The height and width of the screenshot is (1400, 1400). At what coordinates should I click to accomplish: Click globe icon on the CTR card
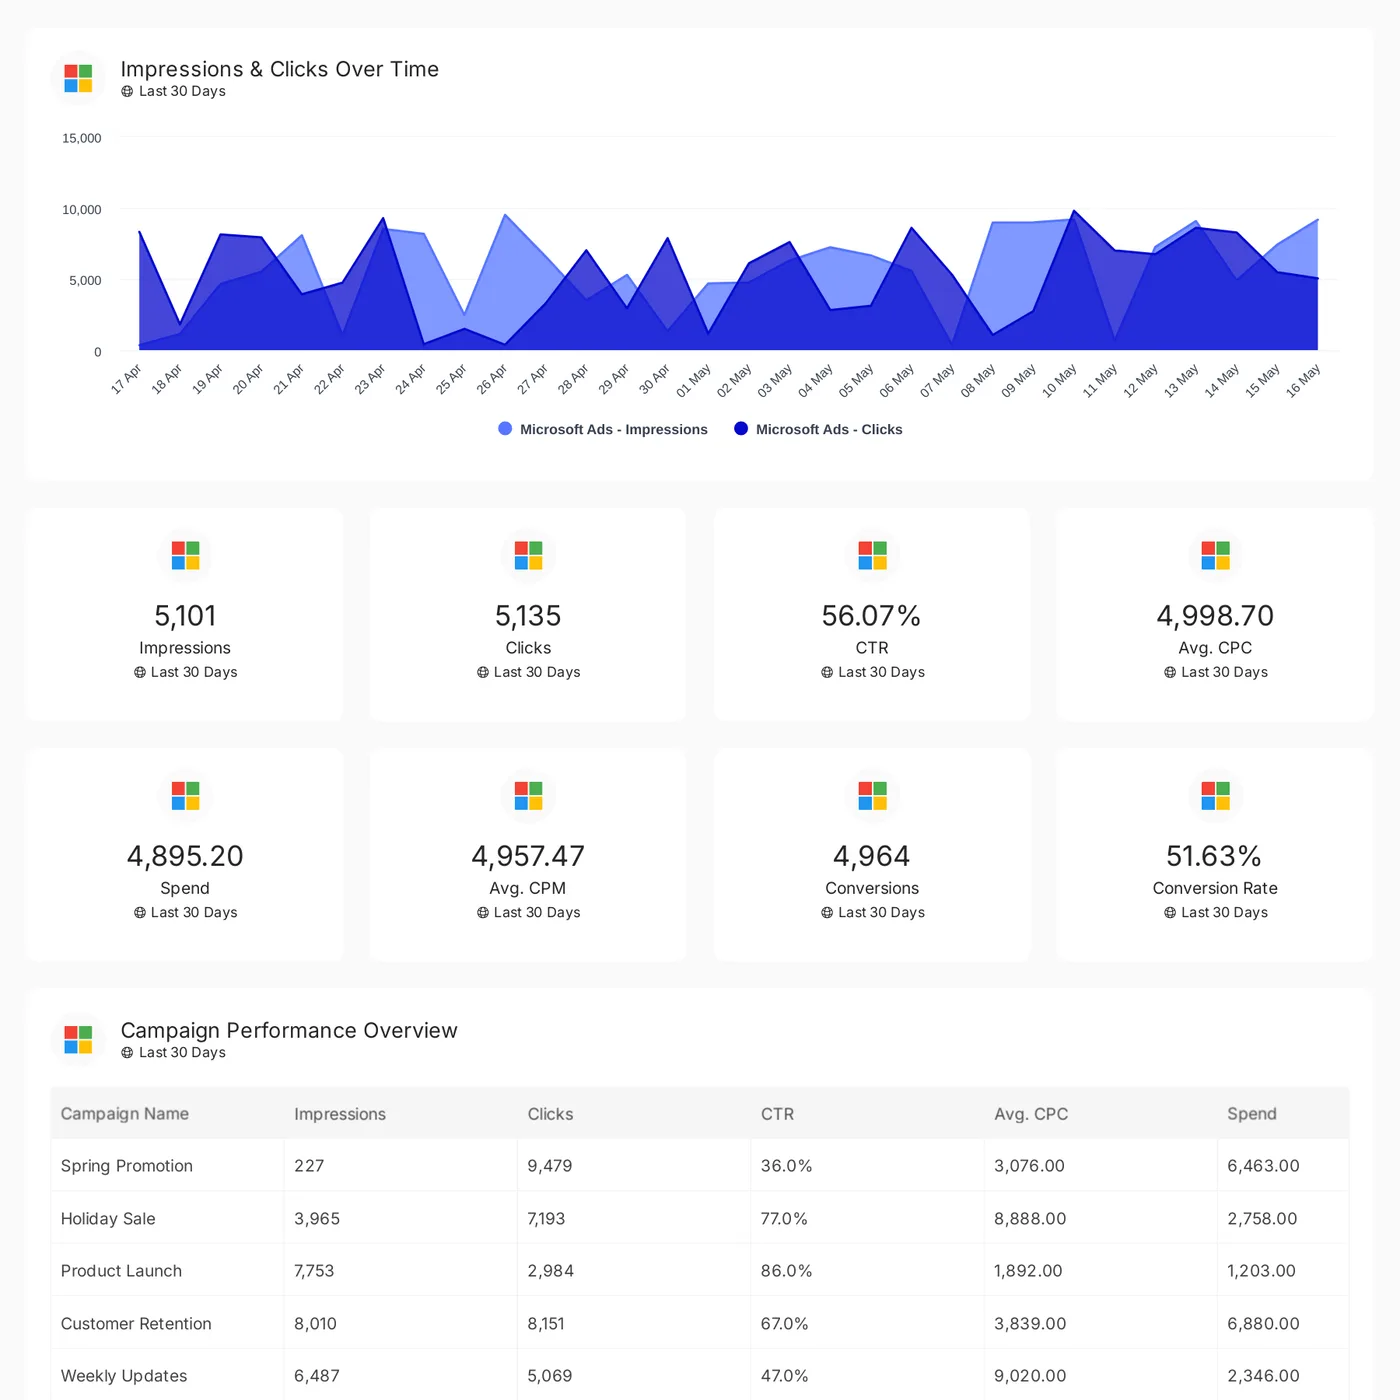pyautogui.click(x=827, y=672)
